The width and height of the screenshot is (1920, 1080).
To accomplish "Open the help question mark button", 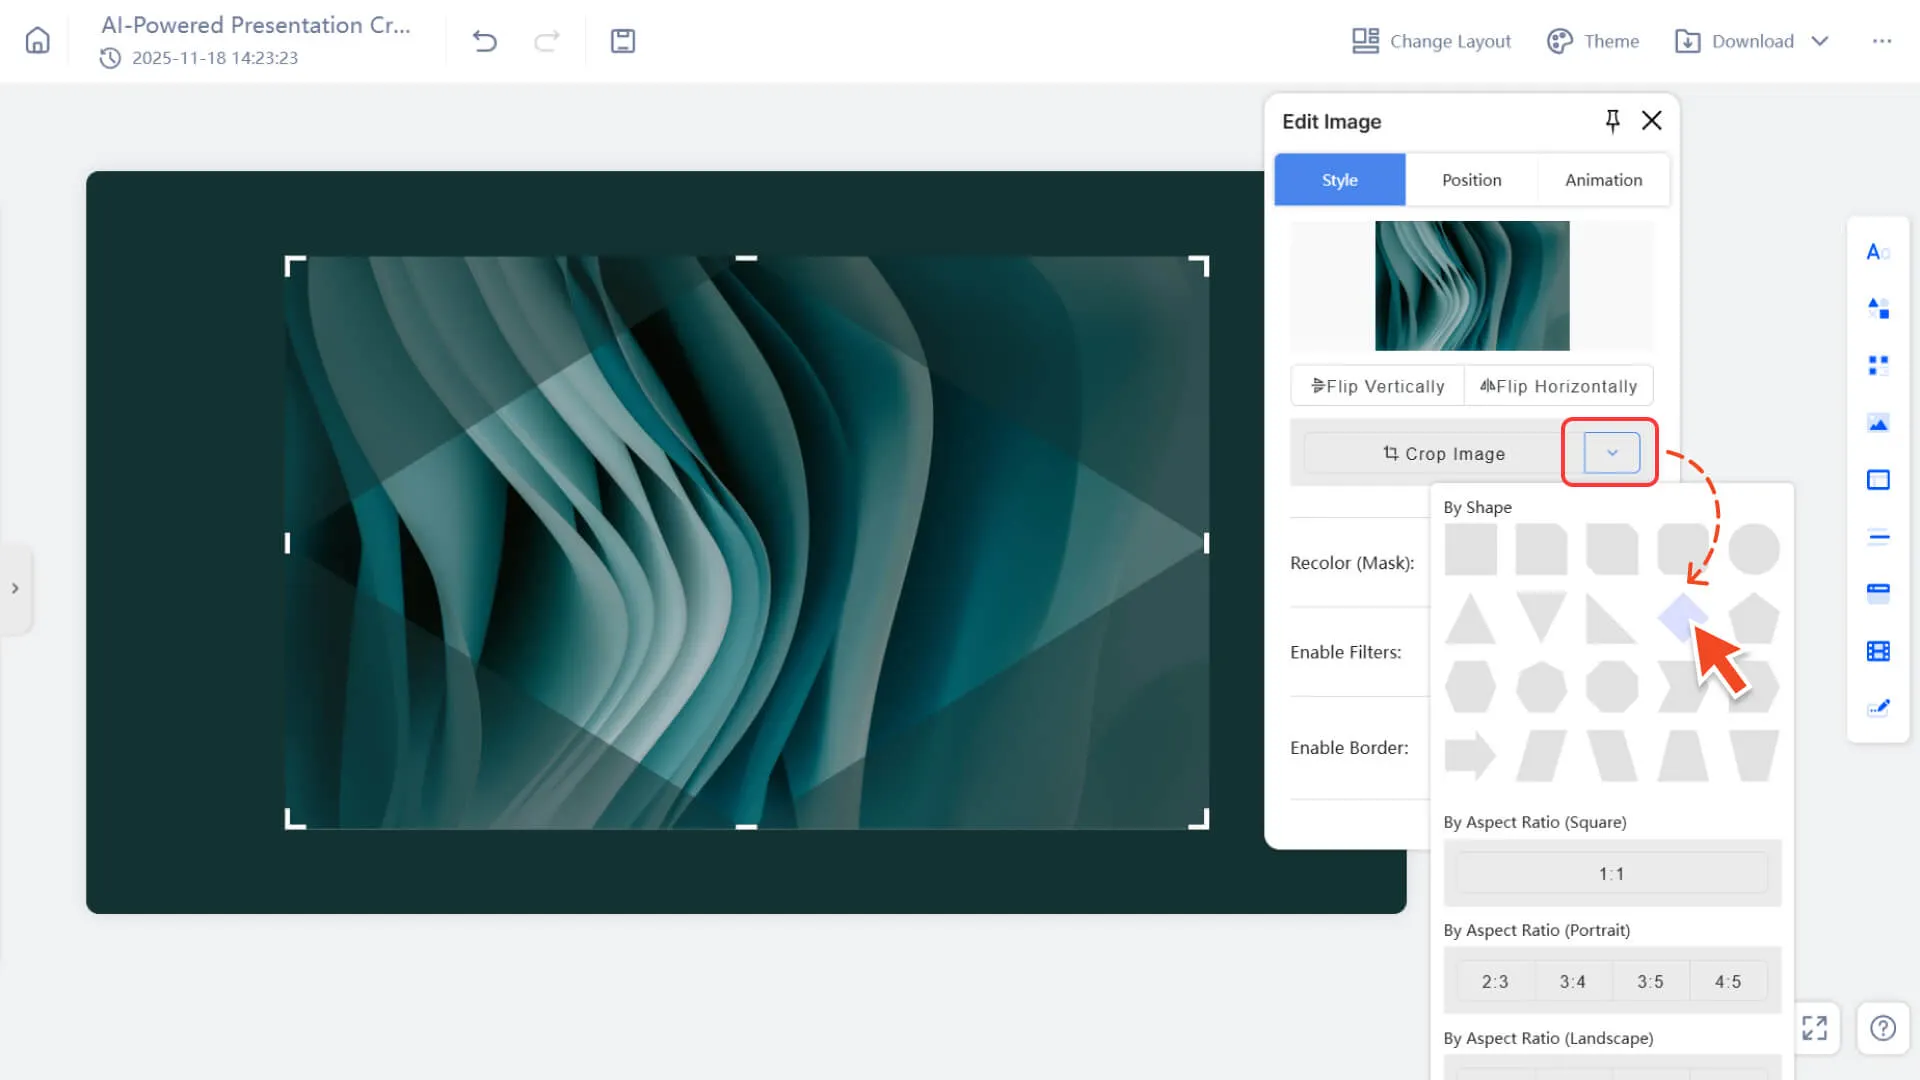I will [1883, 1028].
